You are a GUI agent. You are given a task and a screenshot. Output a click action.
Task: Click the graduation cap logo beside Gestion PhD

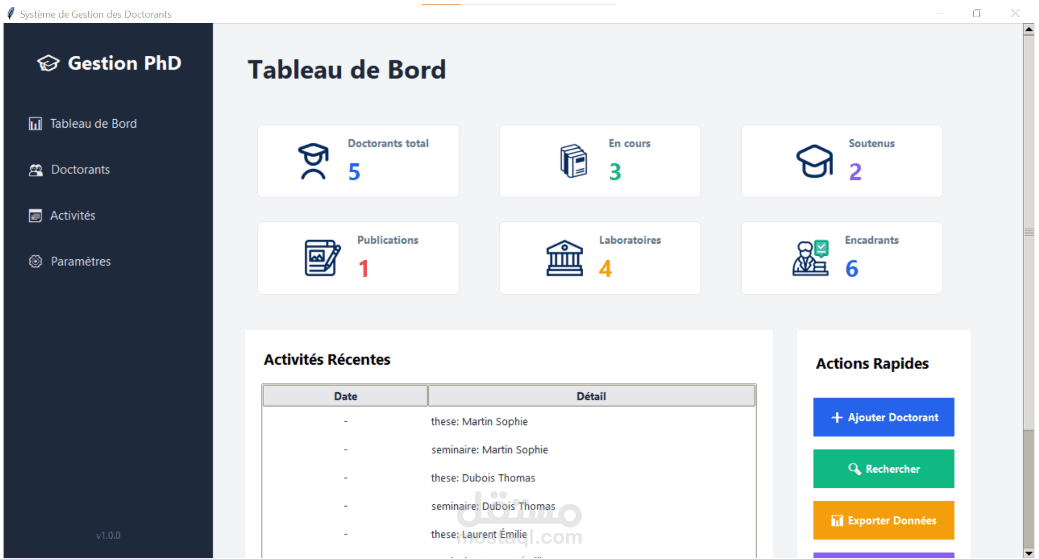48,63
